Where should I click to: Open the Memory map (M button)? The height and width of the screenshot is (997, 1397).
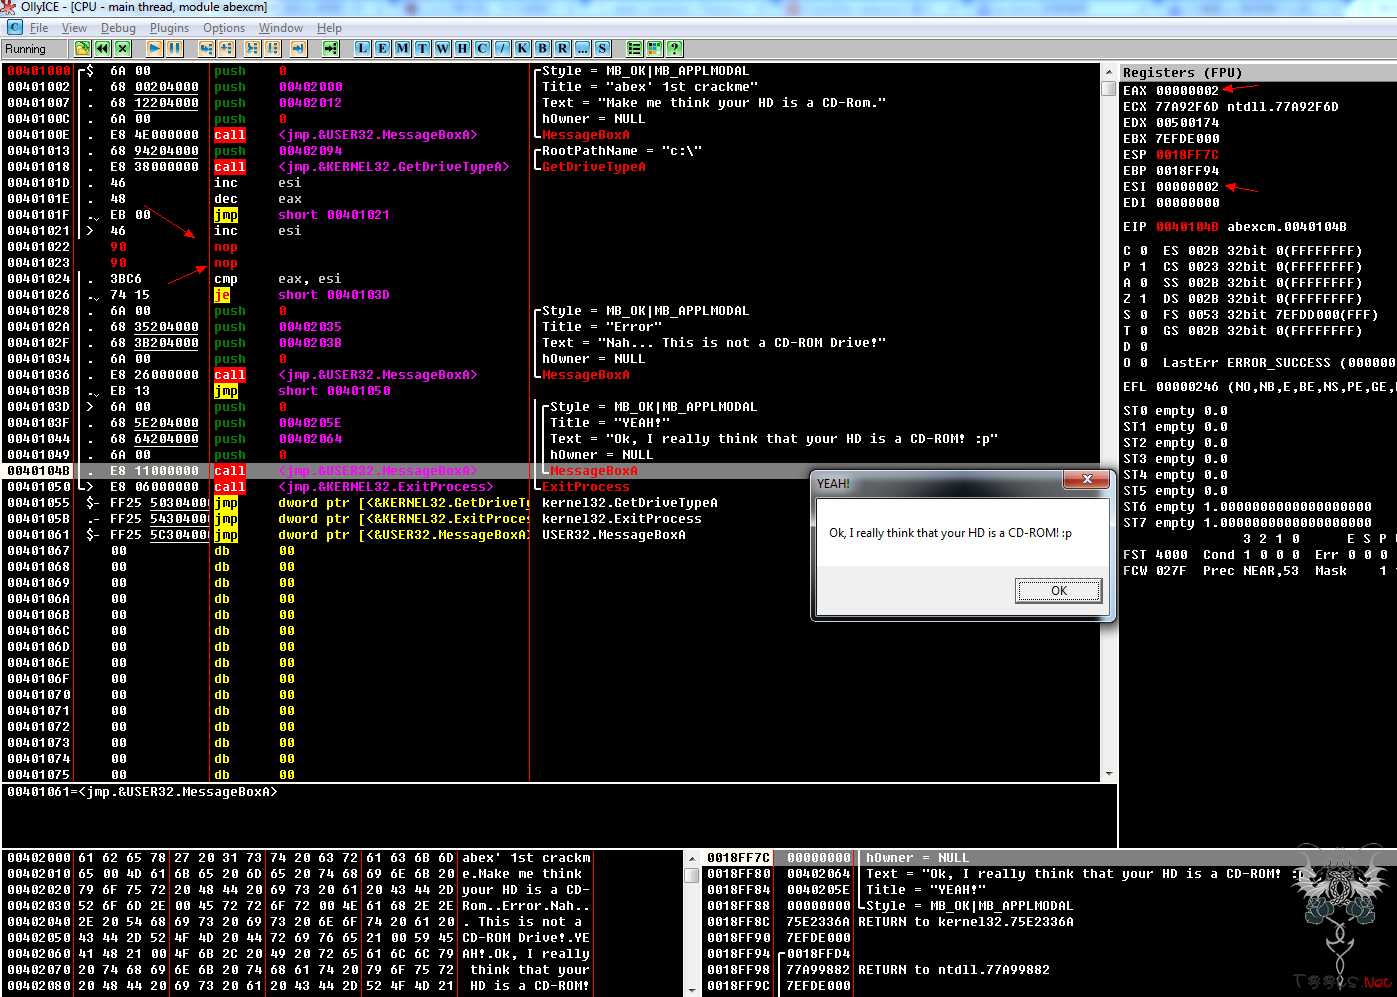(402, 48)
